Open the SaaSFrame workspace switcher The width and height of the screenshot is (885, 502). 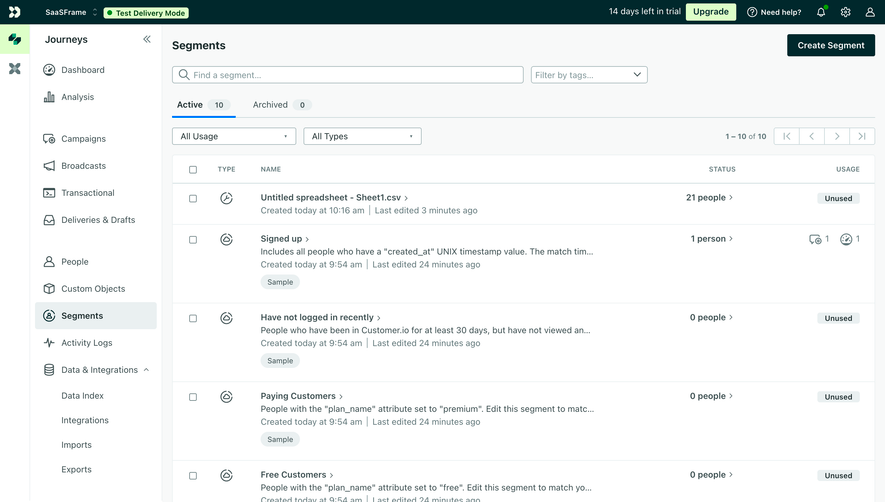pyautogui.click(x=71, y=12)
